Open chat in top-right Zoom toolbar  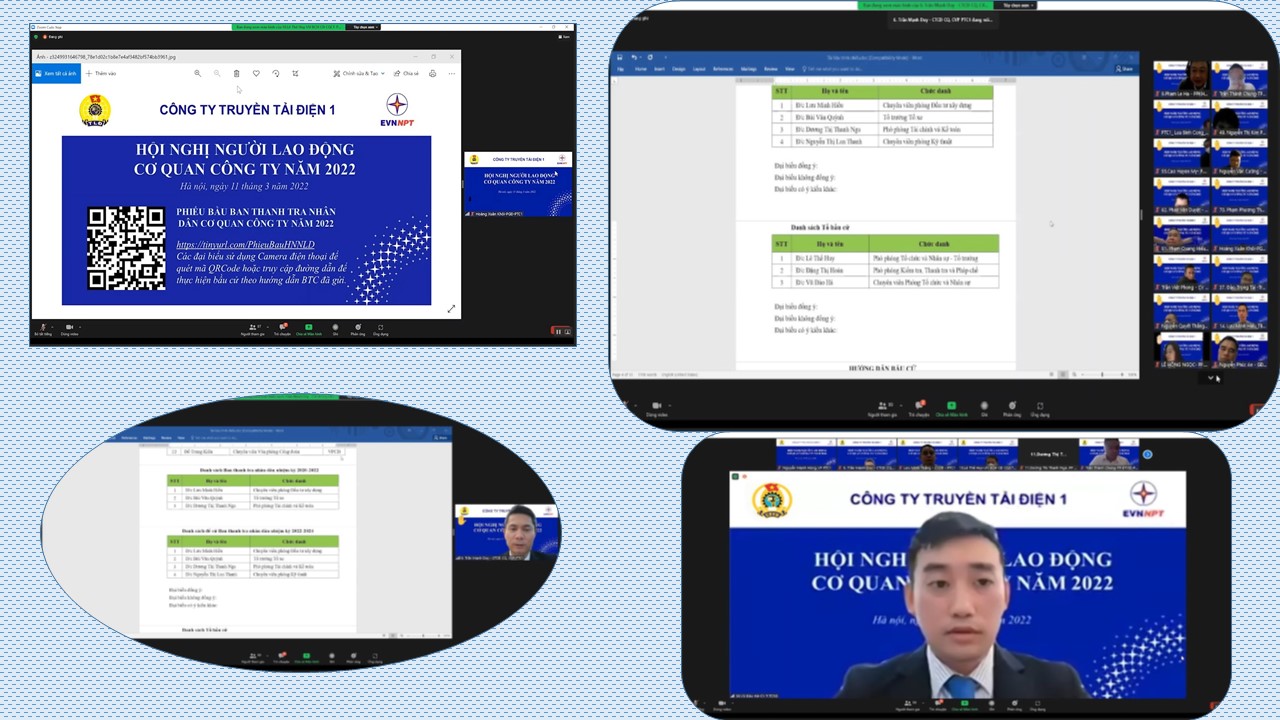[919, 408]
